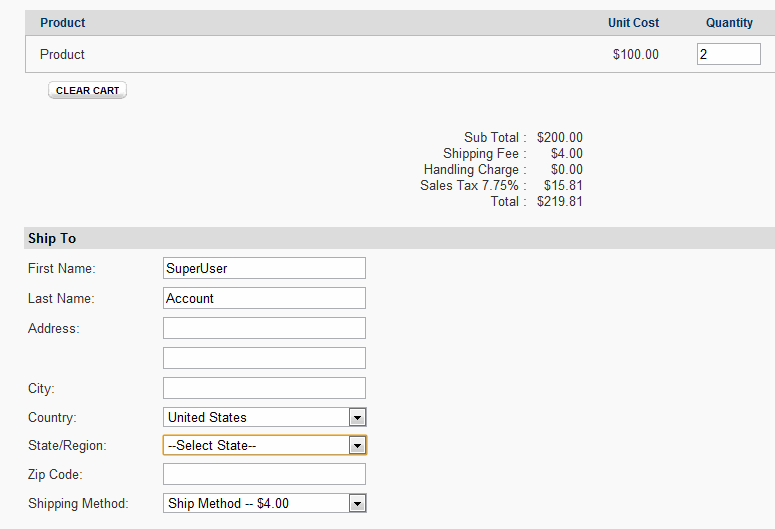The height and width of the screenshot is (529, 775).
Task: Click the Total amount $219.81
Action: [560, 202]
